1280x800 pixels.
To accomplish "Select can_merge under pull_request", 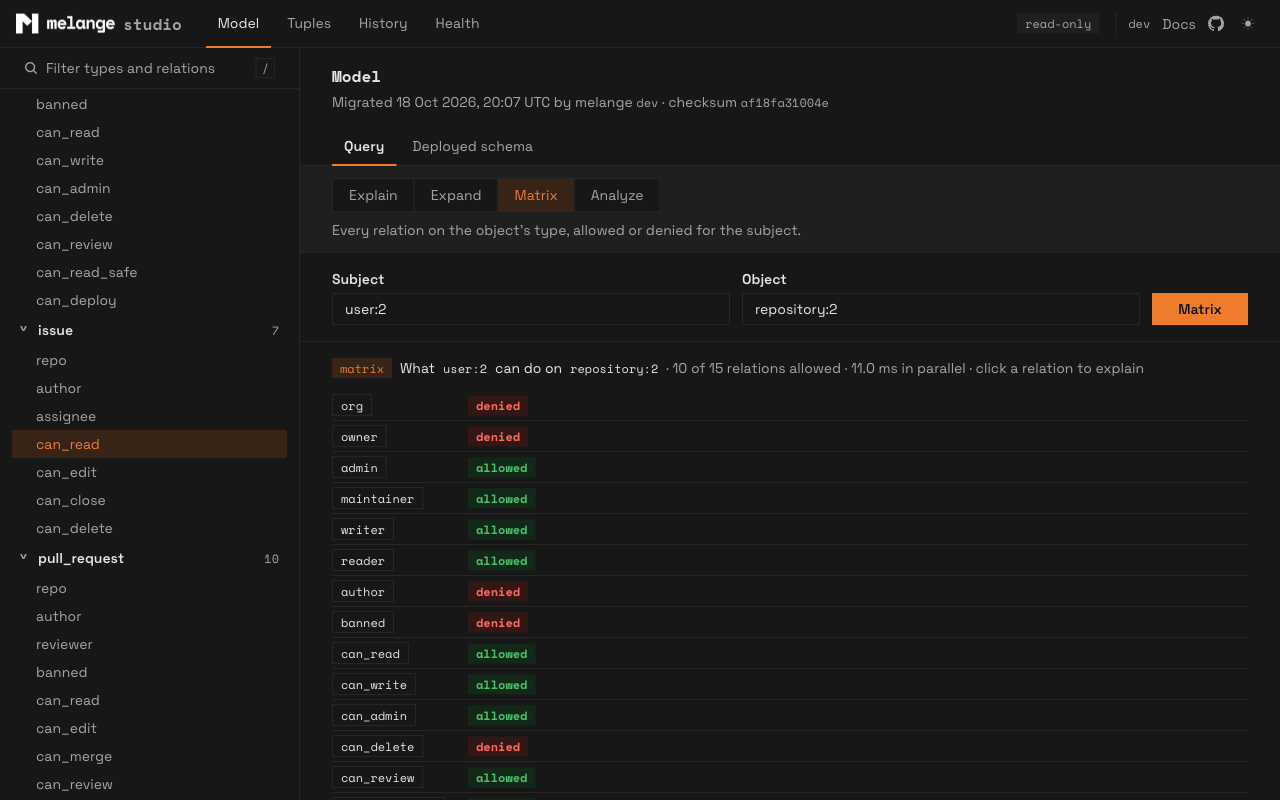I will 149,756.
